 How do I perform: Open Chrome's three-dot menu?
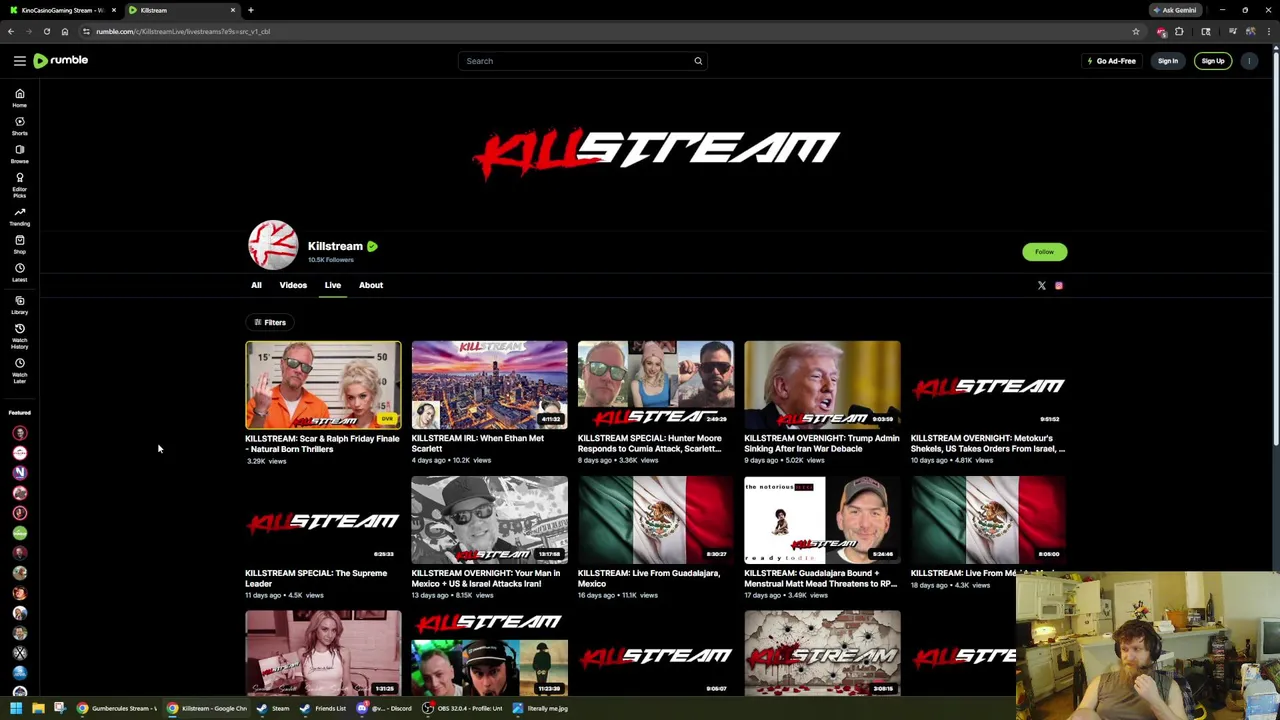point(1268,31)
